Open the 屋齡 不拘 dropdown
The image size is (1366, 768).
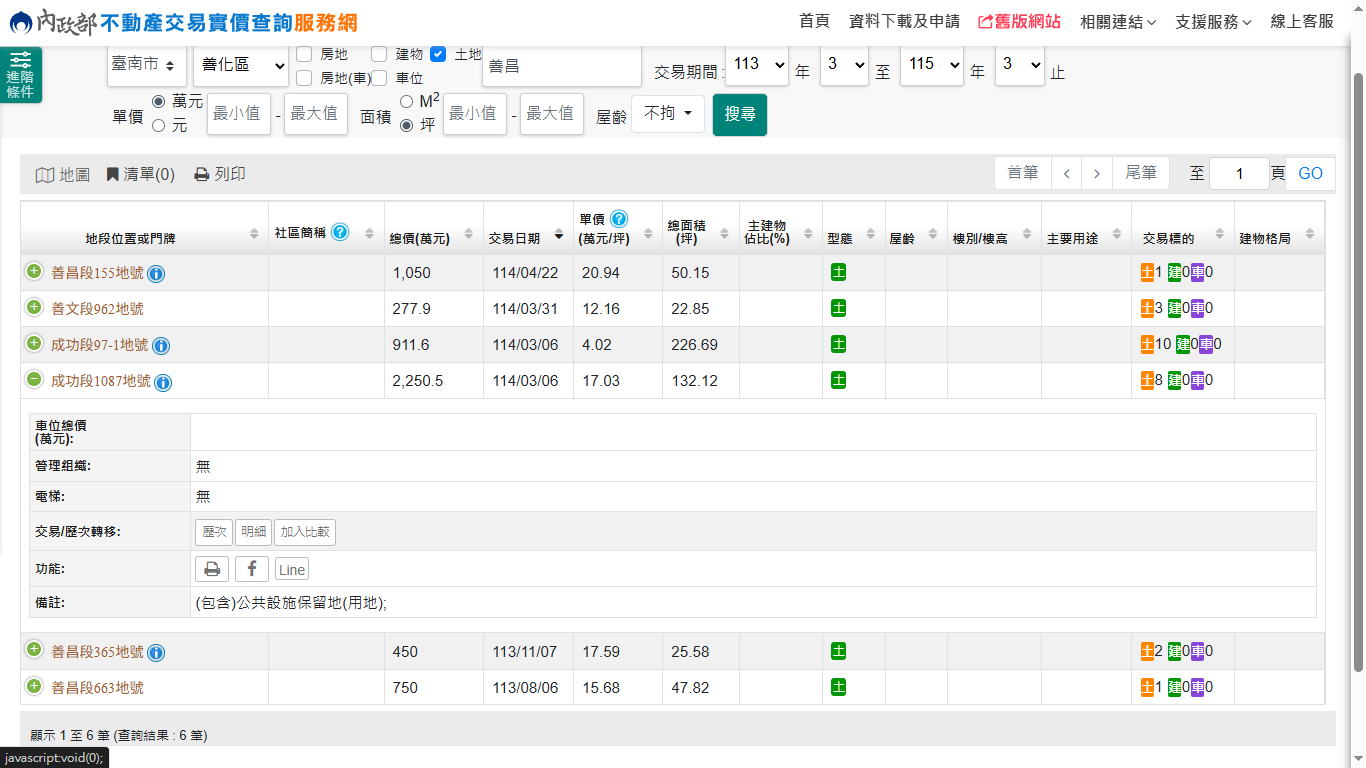pyautogui.click(x=667, y=114)
